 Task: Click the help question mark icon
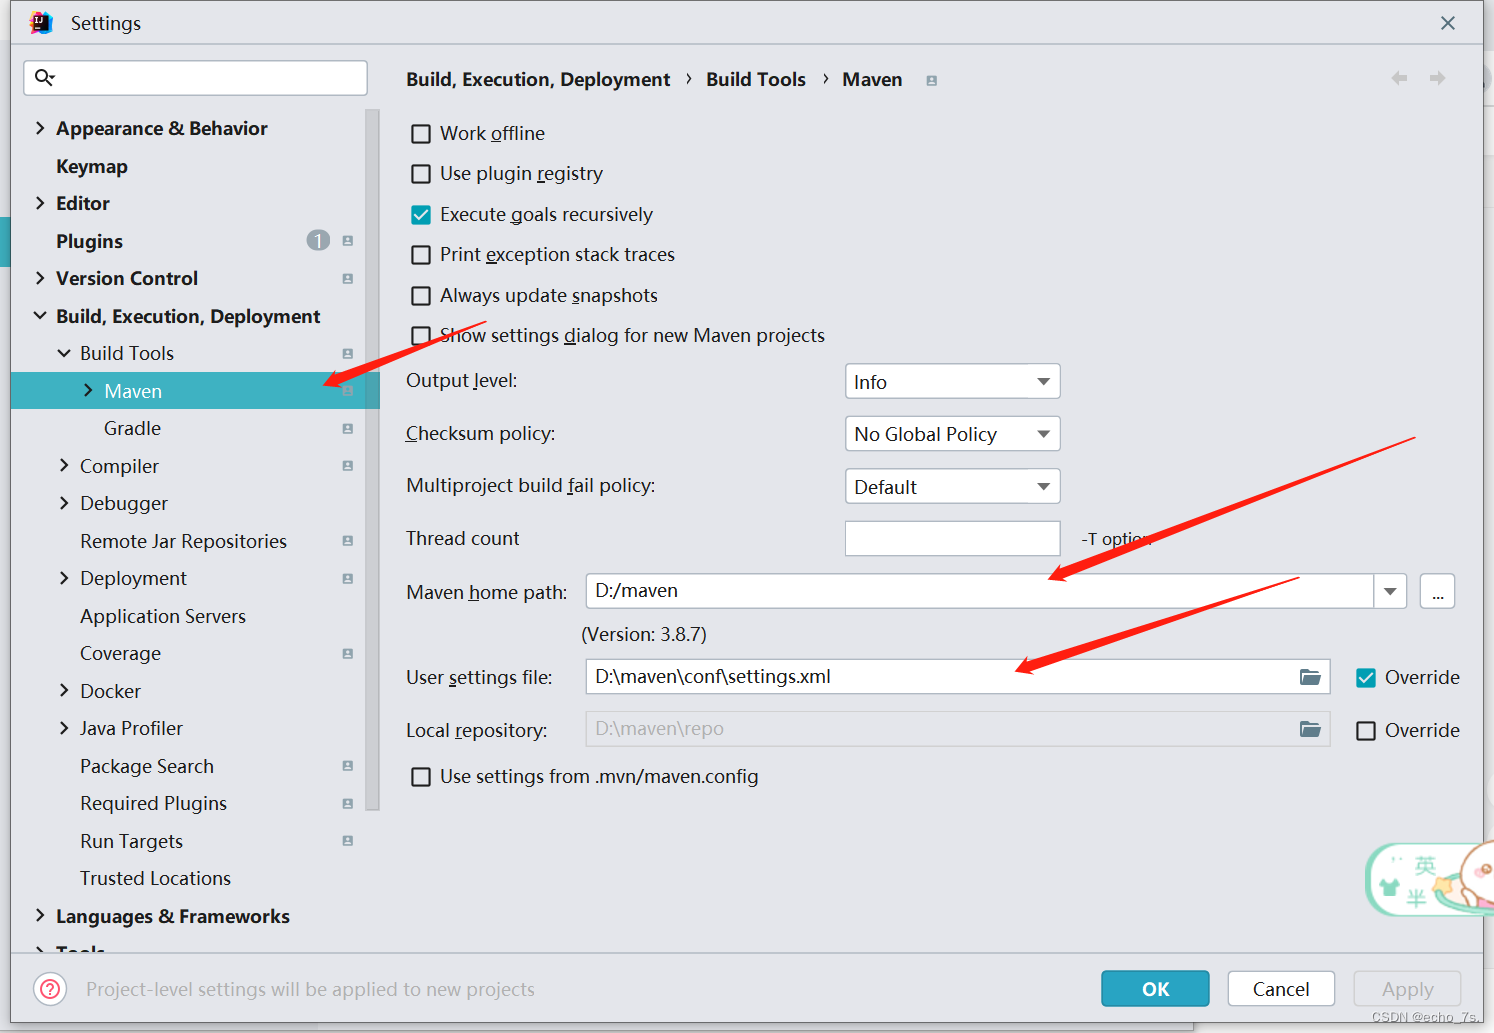tap(50, 989)
